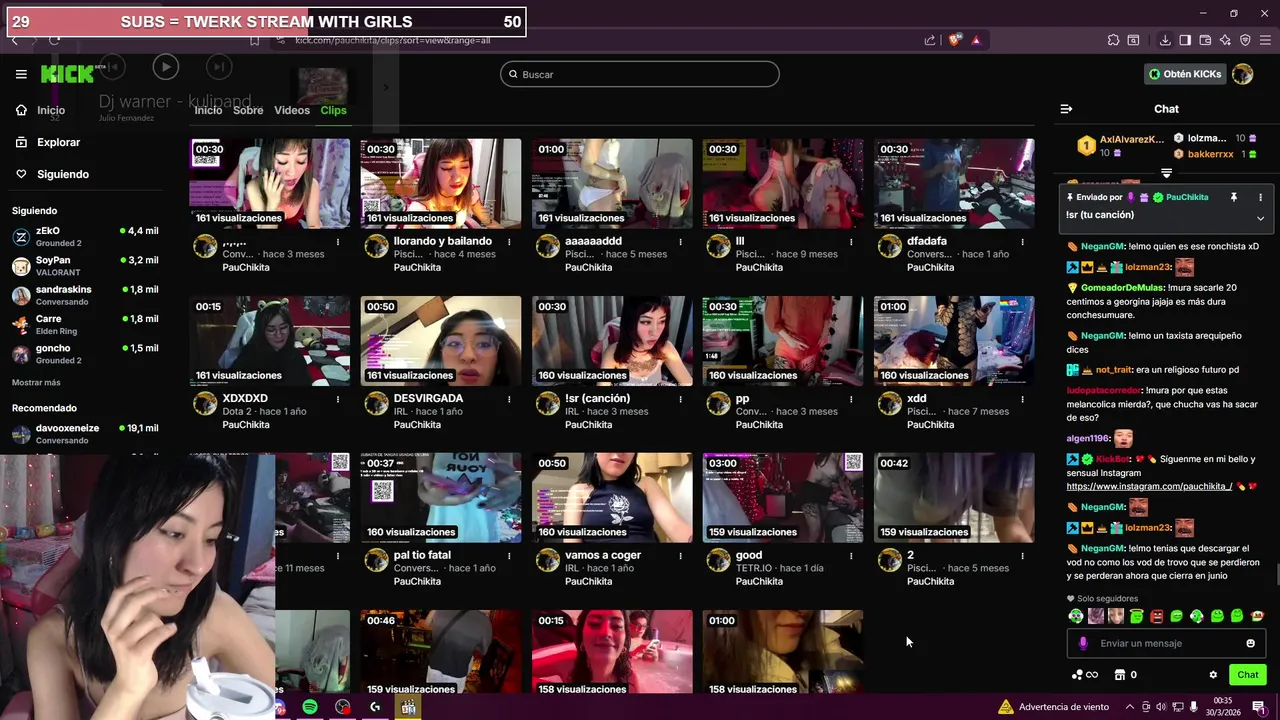Open the chat shop icon showing 0
This screenshot has height=720, width=1280.
(x=1126, y=675)
